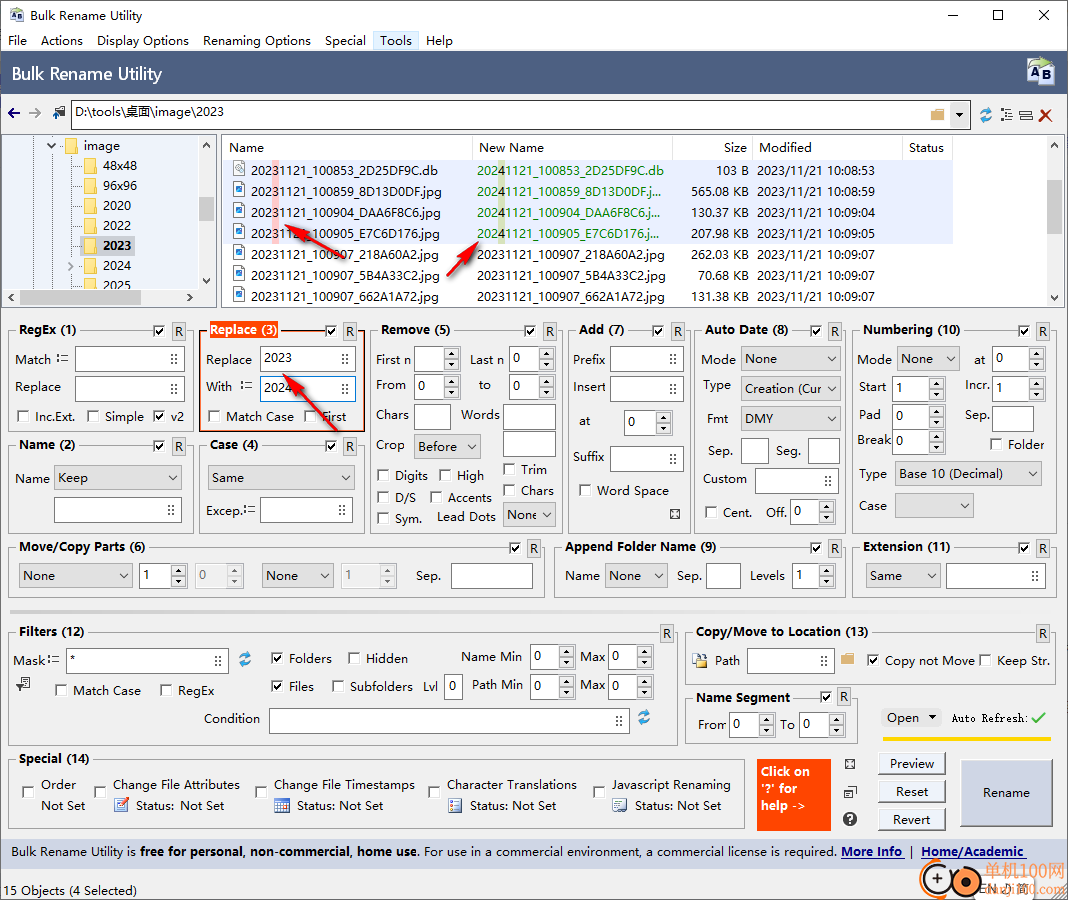Image resolution: width=1068 pixels, height=900 pixels.
Task: Click the Revert button
Action: click(911, 820)
